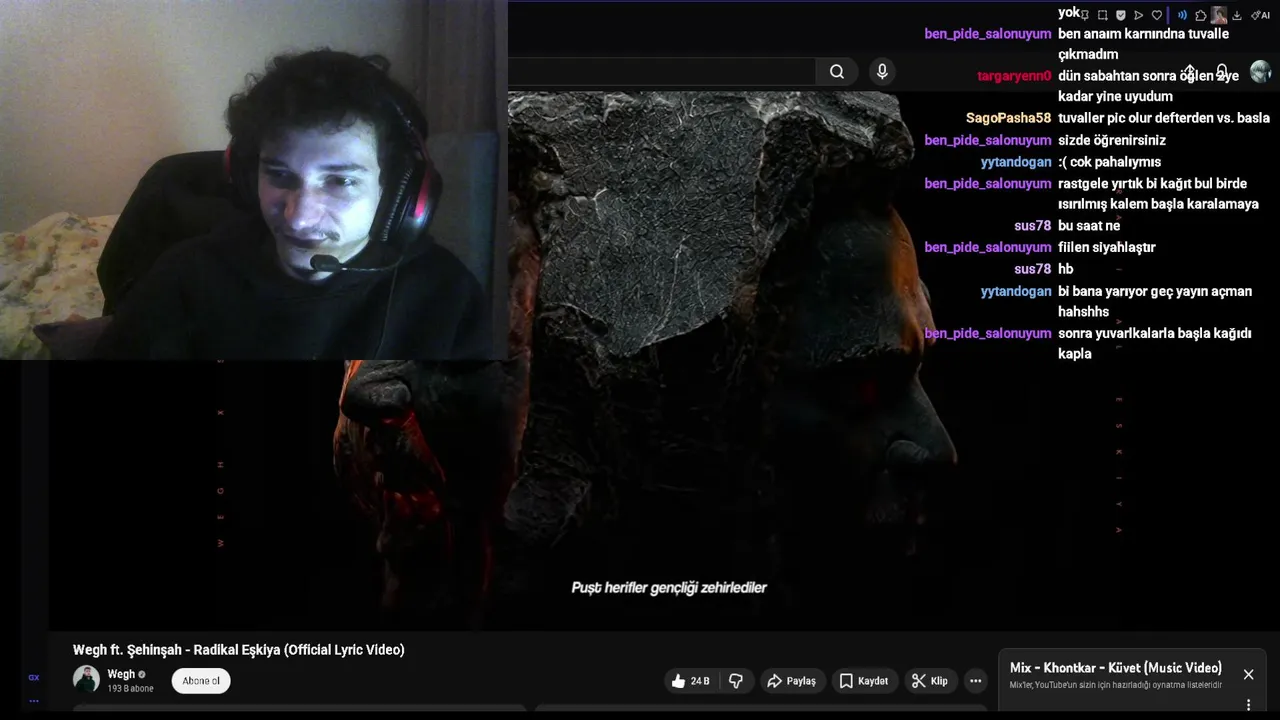Open YouTube notifications bell
The width and height of the screenshot is (1280, 720).
(x=1223, y=72)
